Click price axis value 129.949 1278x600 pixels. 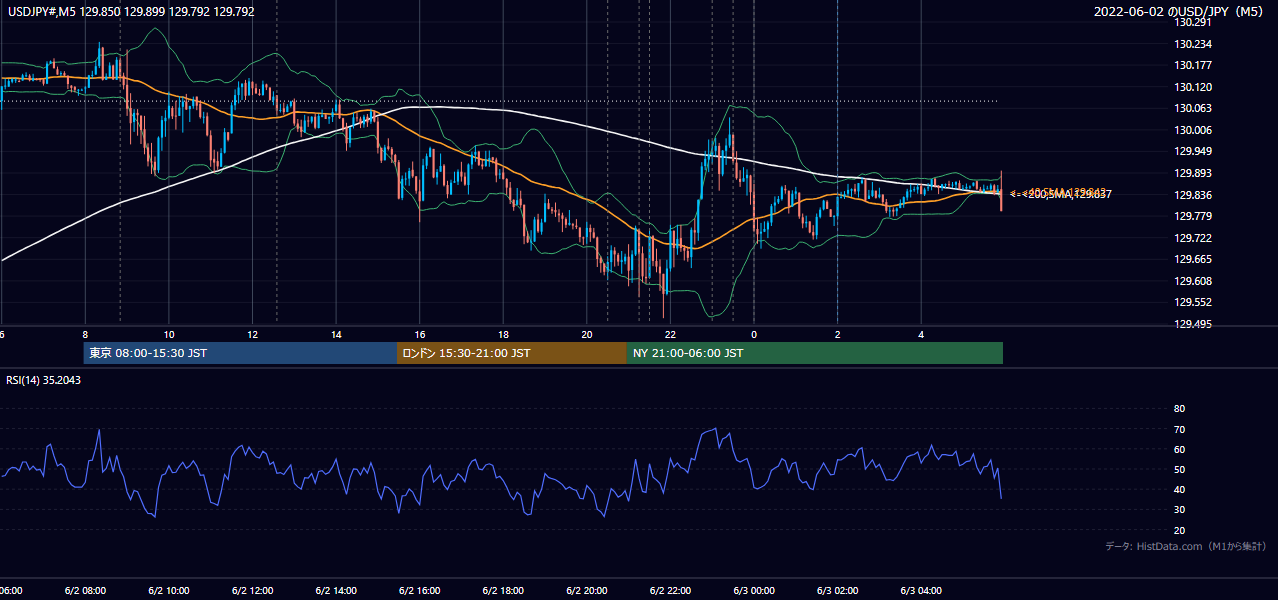click(x=1192, y=151)
